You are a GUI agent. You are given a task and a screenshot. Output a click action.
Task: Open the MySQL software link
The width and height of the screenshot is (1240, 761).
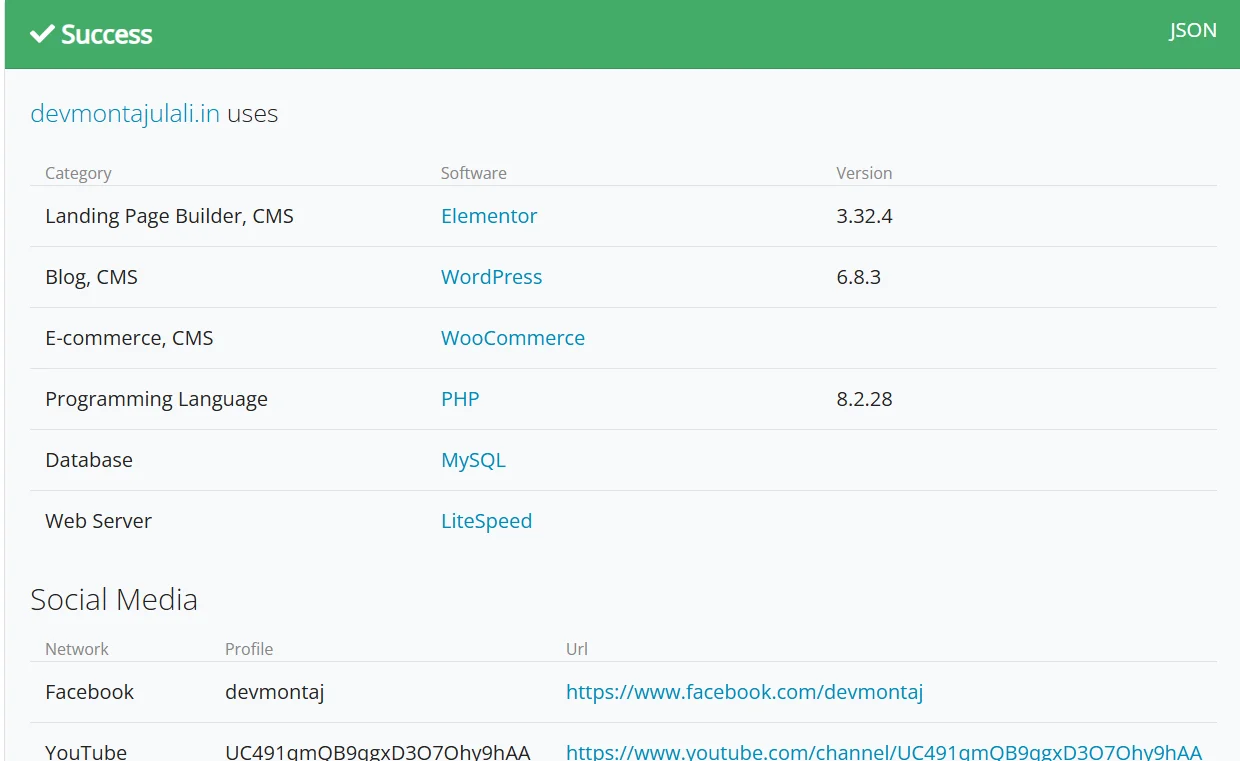473,460
